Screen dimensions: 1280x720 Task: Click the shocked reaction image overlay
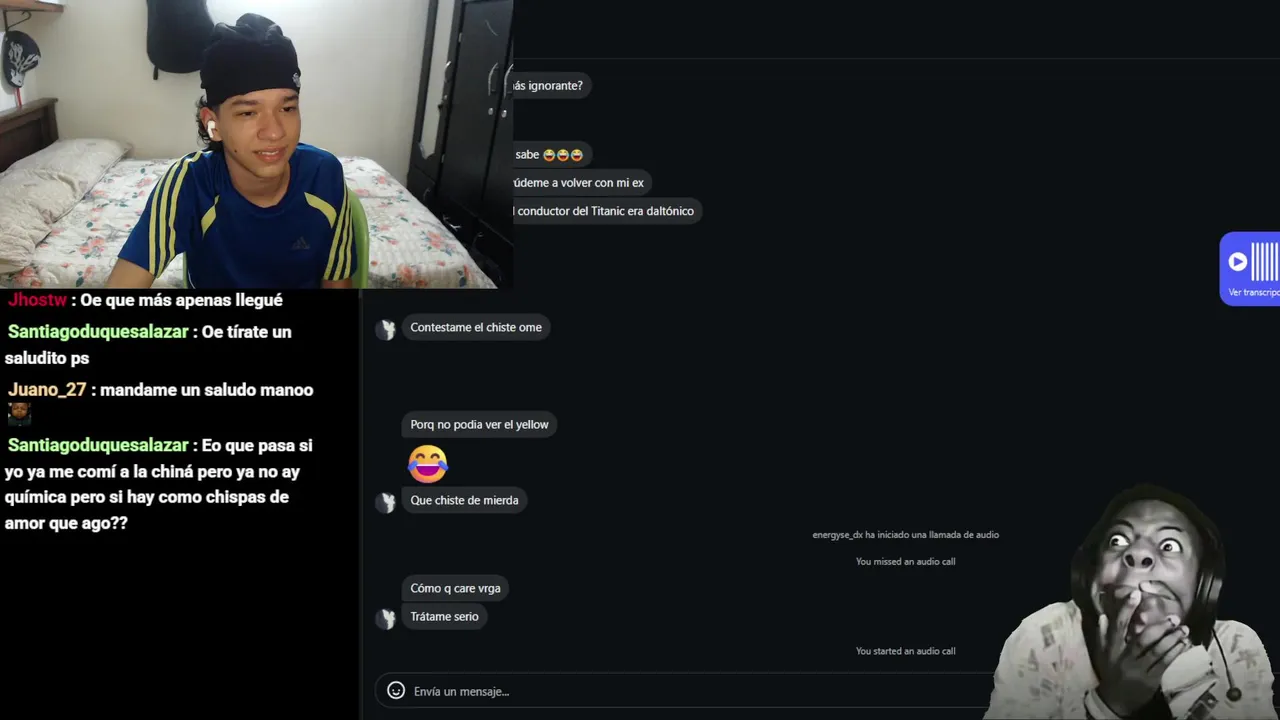tap(1135, 602)
